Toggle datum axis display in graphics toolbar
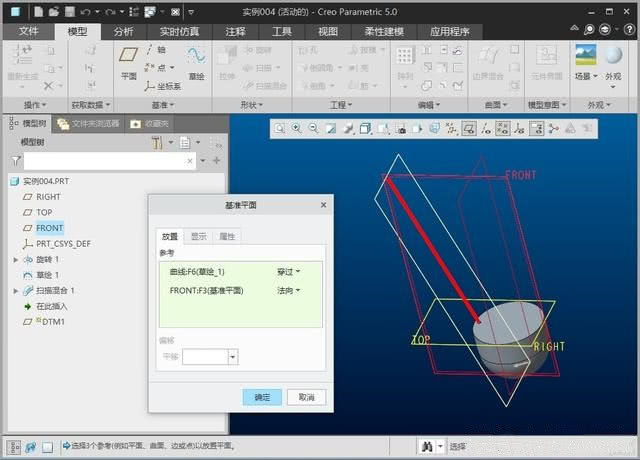This screenshot has height=460, width=640. [486, 129]
